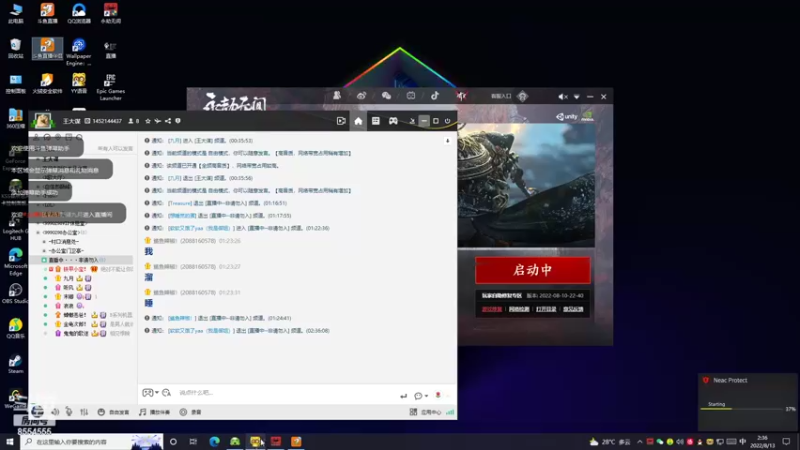Open the channel info icon next to share
Screen dimensions: 800x450
178,121
